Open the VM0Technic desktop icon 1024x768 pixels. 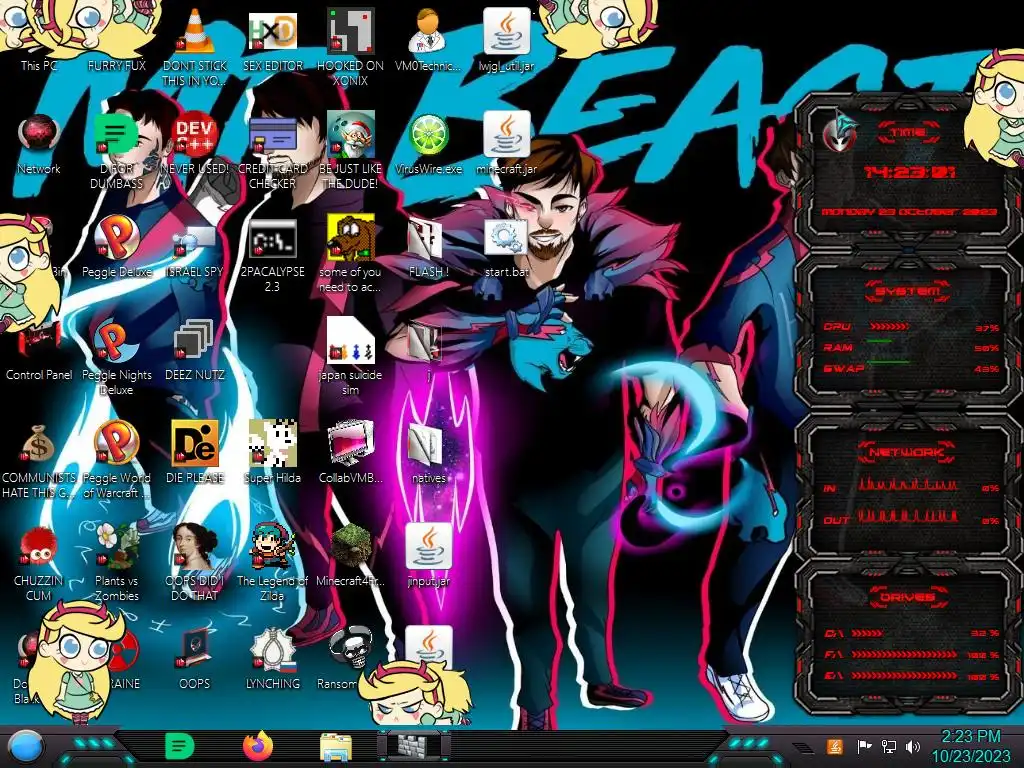tap(428, 39)
